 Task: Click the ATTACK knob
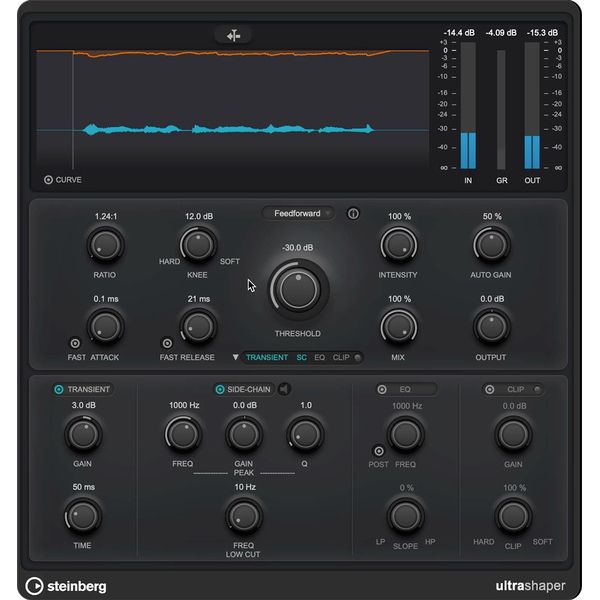coord(105,327)
